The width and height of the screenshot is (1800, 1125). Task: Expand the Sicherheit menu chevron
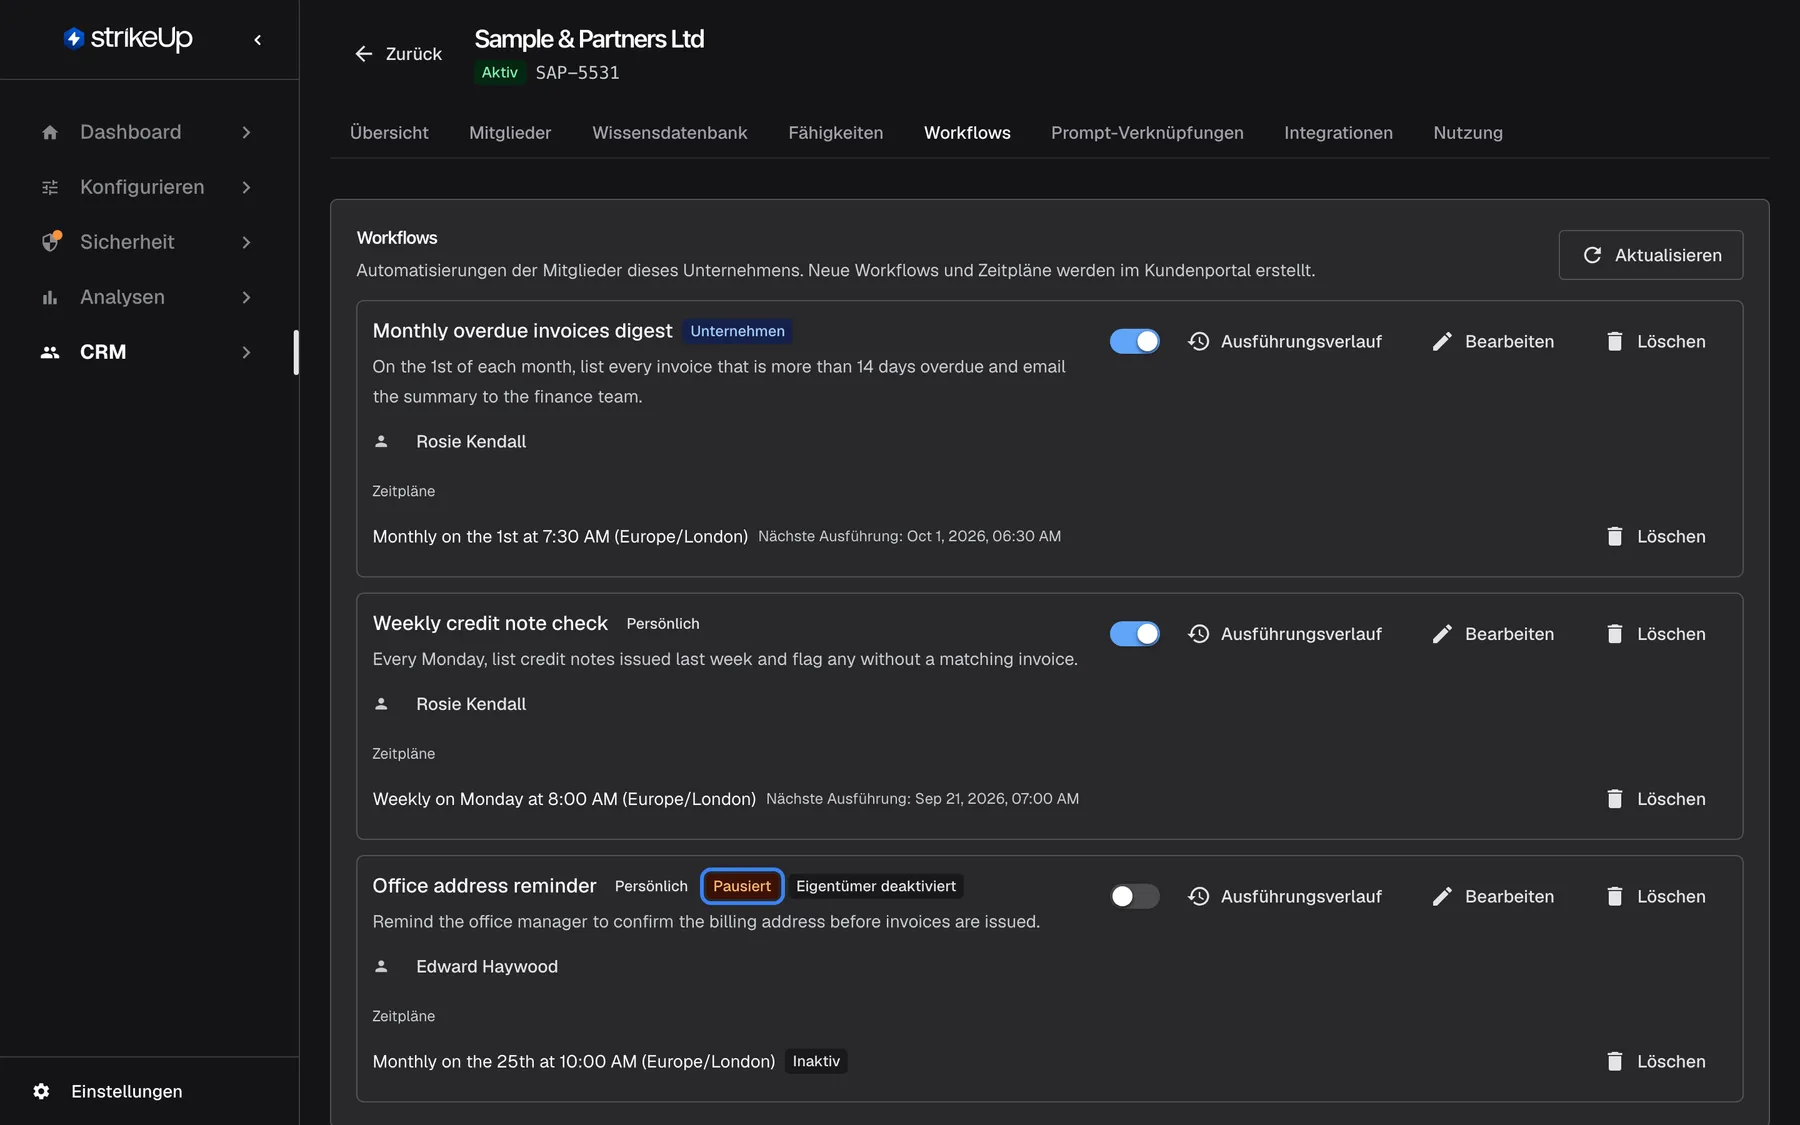(x=246, y=242)
